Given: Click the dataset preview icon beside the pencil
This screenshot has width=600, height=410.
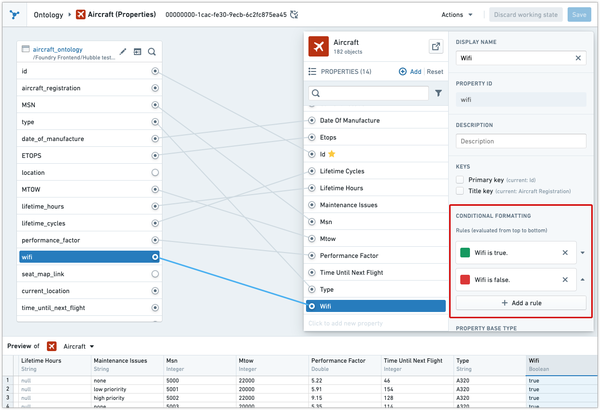Looking at the screenshot, I should (x=137, y=51).
